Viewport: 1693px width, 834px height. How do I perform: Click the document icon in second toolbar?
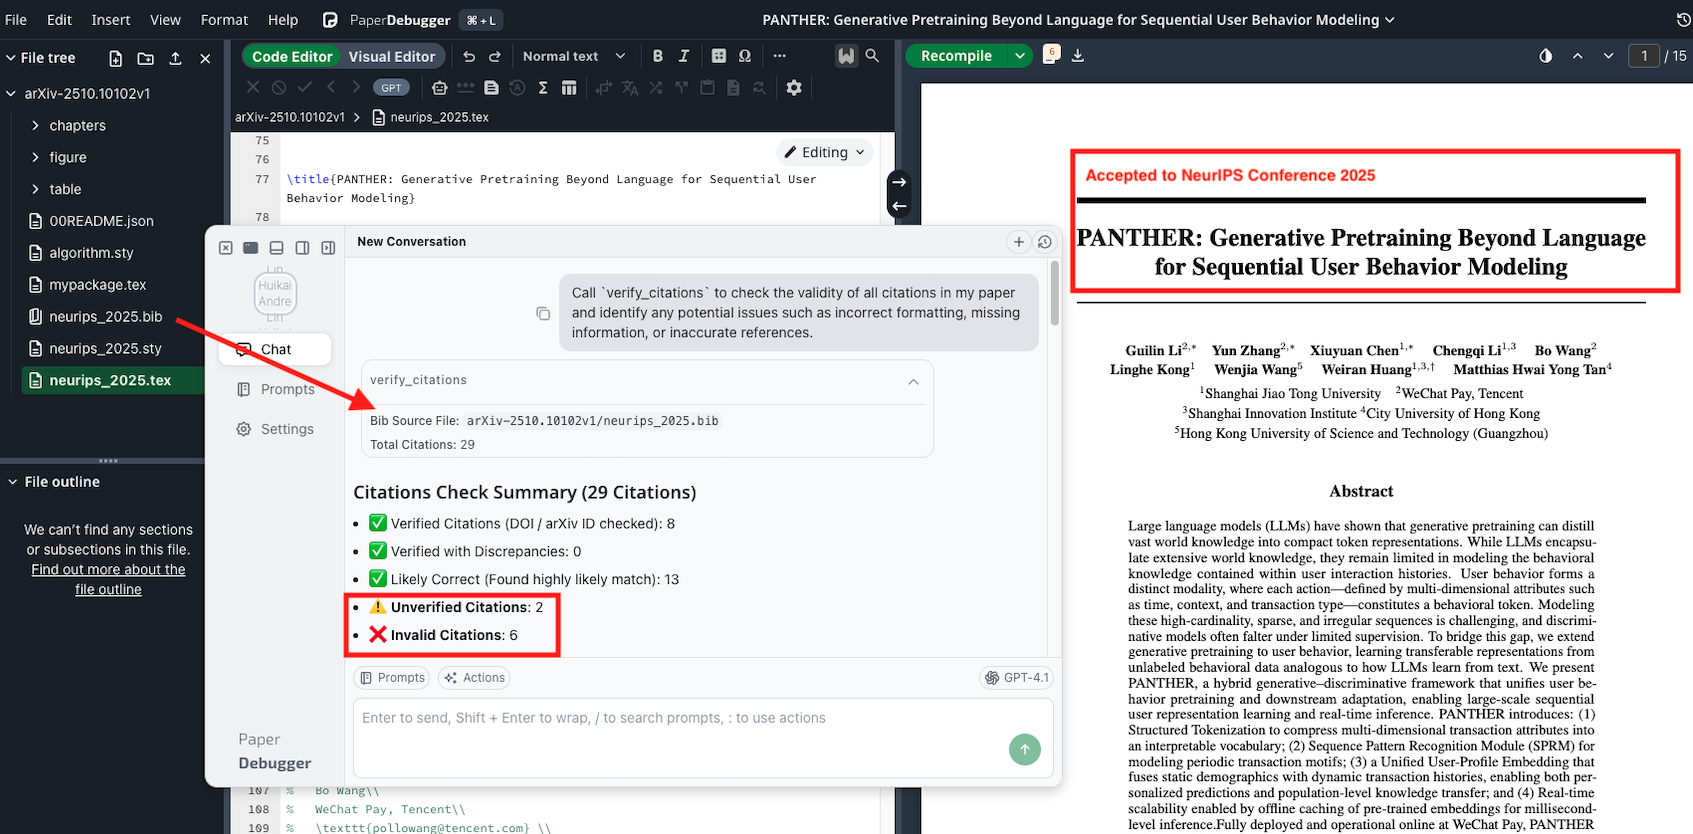(x=491, y=88)
